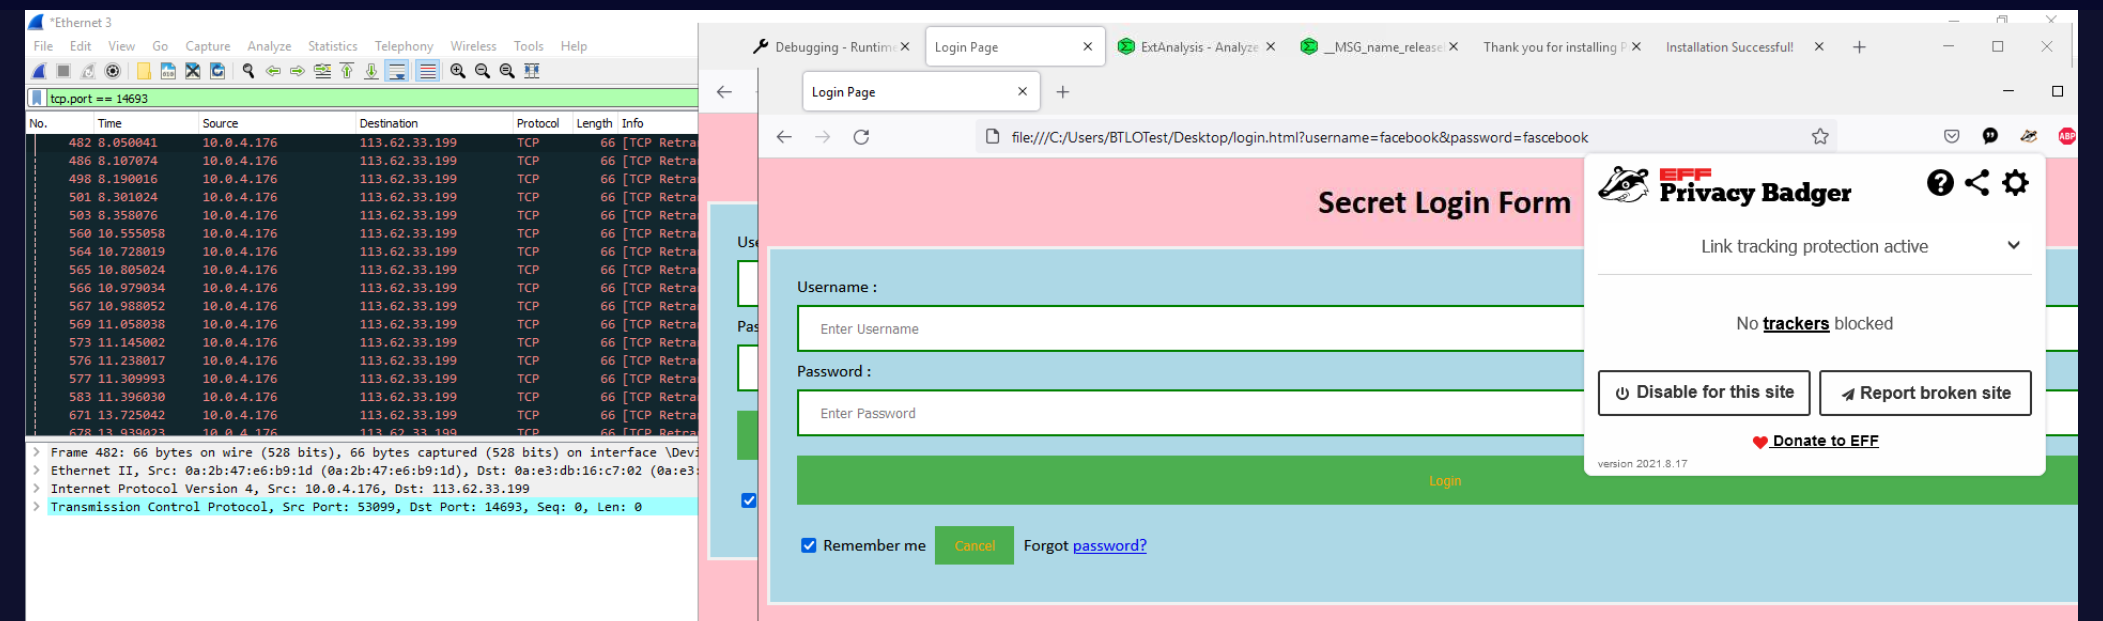Expand the Transmission Control Protocol tree row
This screenshot has width=2103, height=621.
coord(37,507)
